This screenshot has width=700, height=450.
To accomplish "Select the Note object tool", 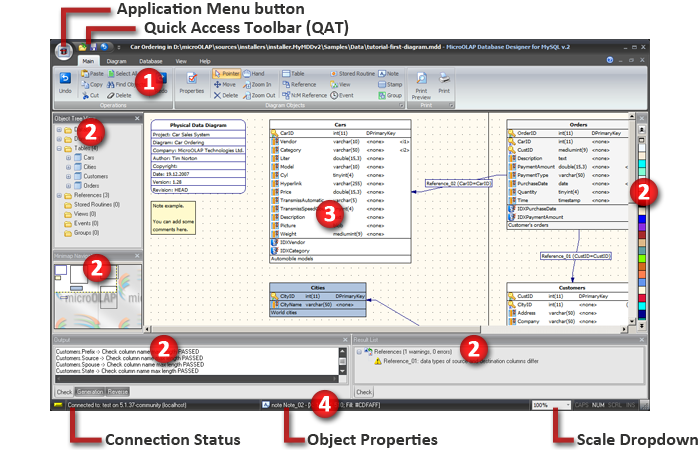I will click(x=389, y=74).
